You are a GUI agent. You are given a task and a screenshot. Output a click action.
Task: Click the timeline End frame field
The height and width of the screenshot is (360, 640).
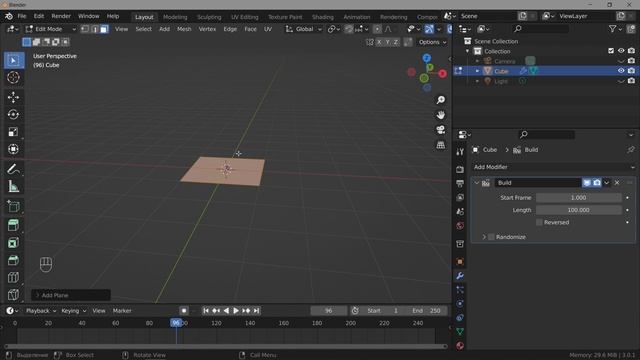point(427,311)
